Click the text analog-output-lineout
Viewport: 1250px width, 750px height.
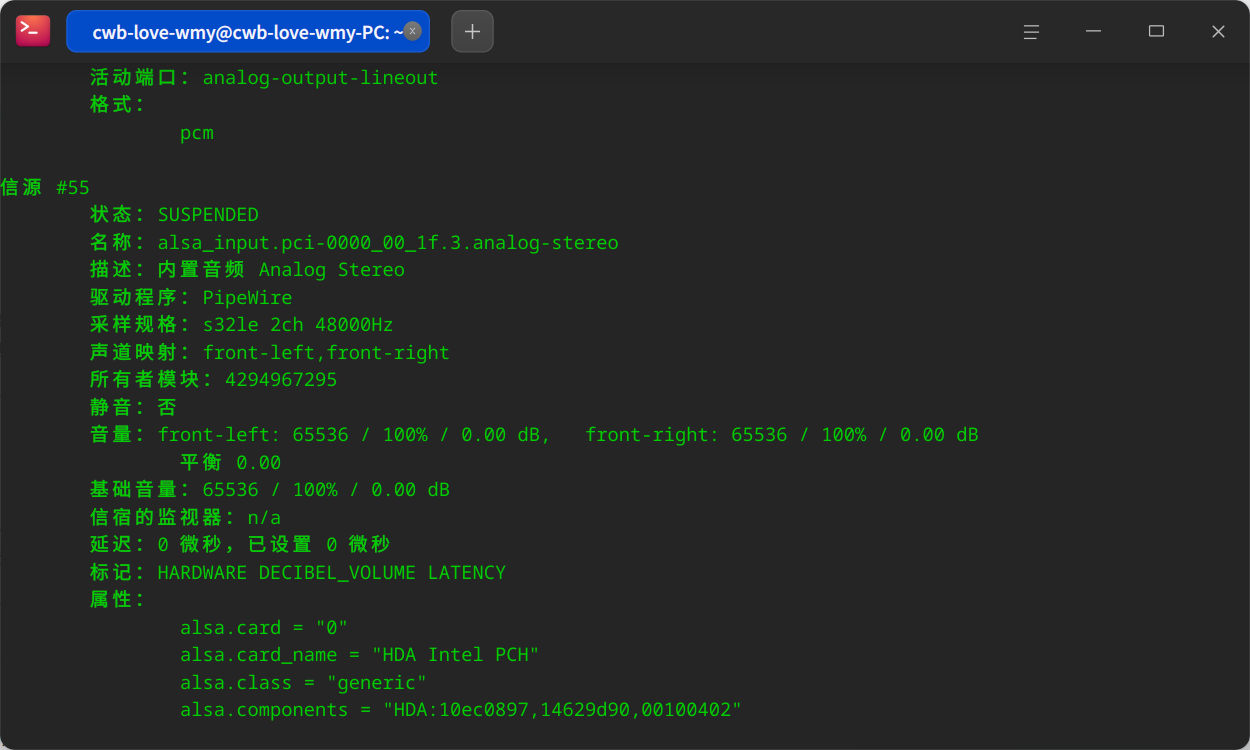[320, 77]
